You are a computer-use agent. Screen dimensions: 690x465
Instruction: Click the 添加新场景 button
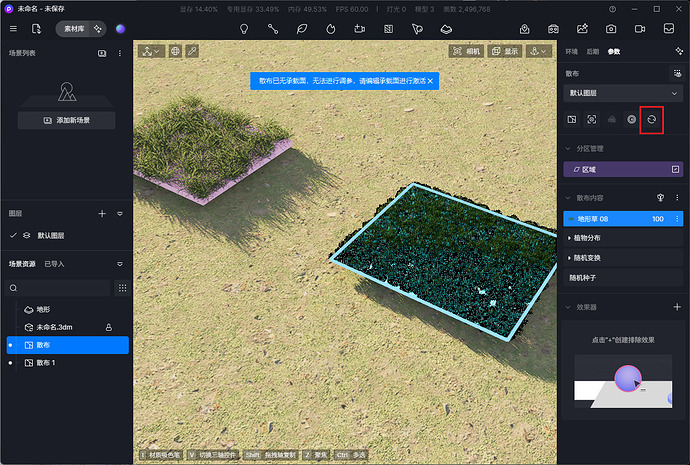click(x=67, y=120)
